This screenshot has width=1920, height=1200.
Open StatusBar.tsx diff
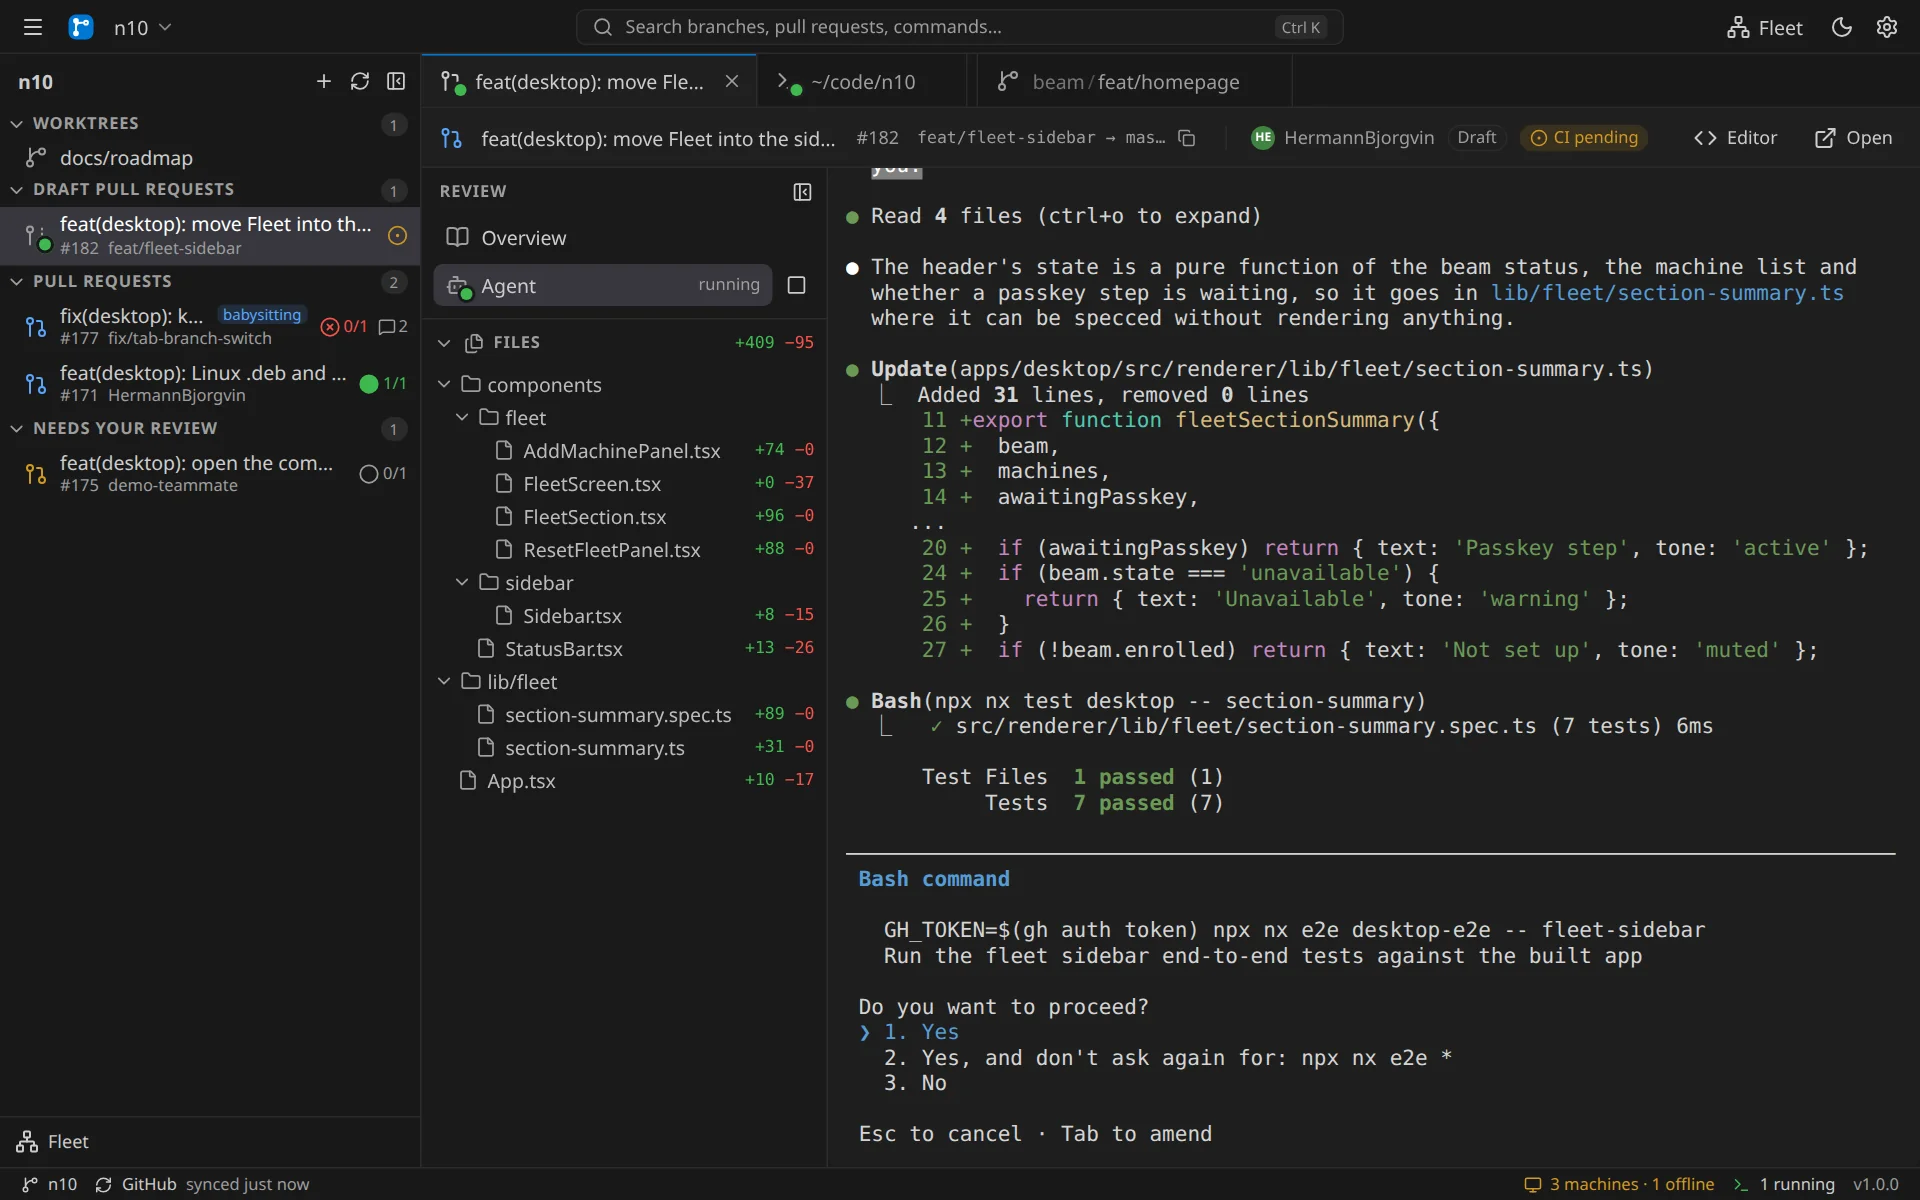tap(625, 648)
